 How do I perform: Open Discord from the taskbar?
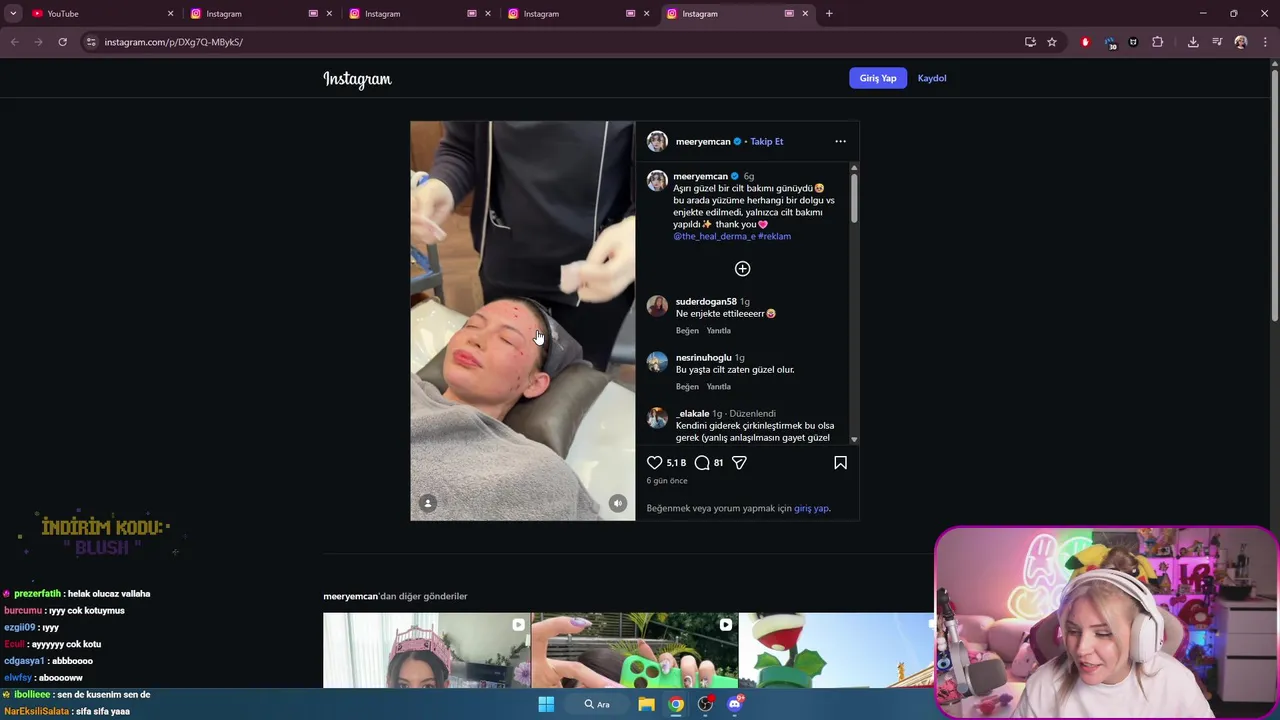pyautogui.click(x=735, y=704)
